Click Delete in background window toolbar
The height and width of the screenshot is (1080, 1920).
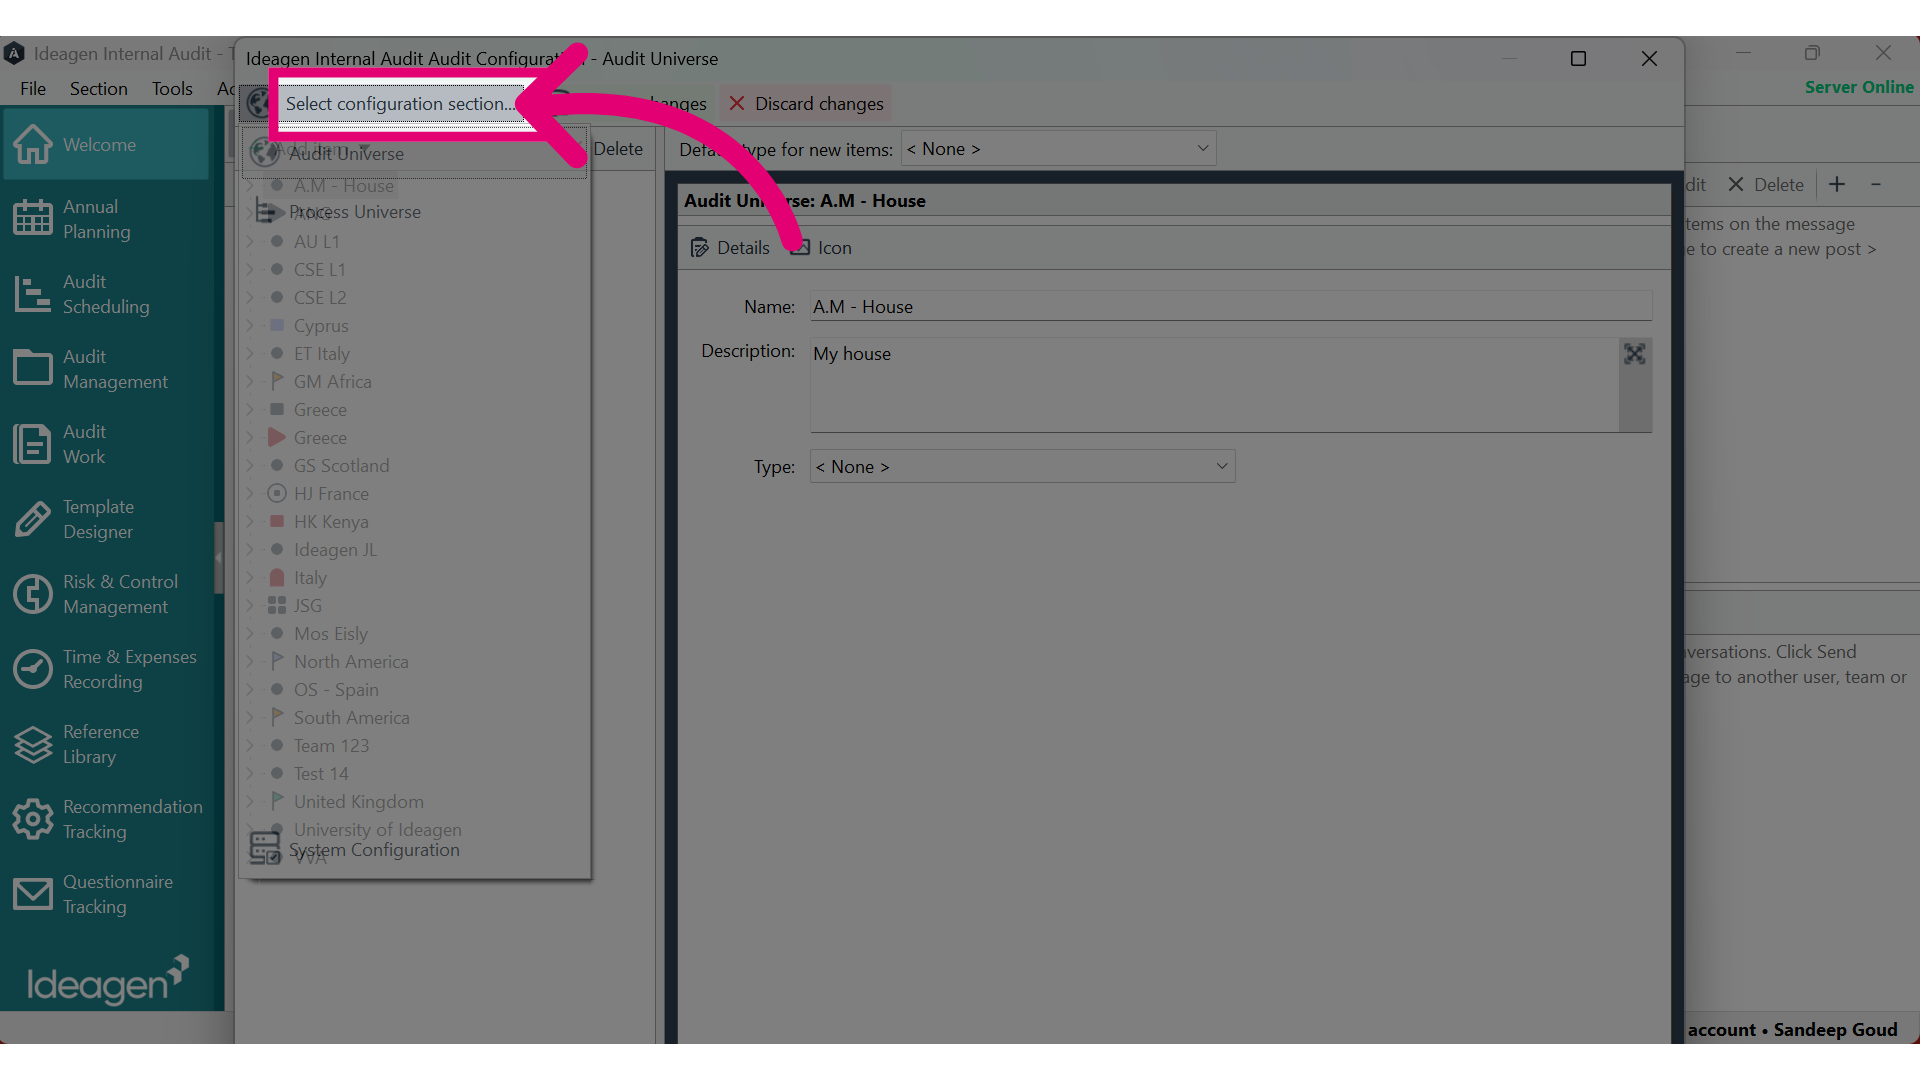pyautogui.click(x=1766, y=185)
